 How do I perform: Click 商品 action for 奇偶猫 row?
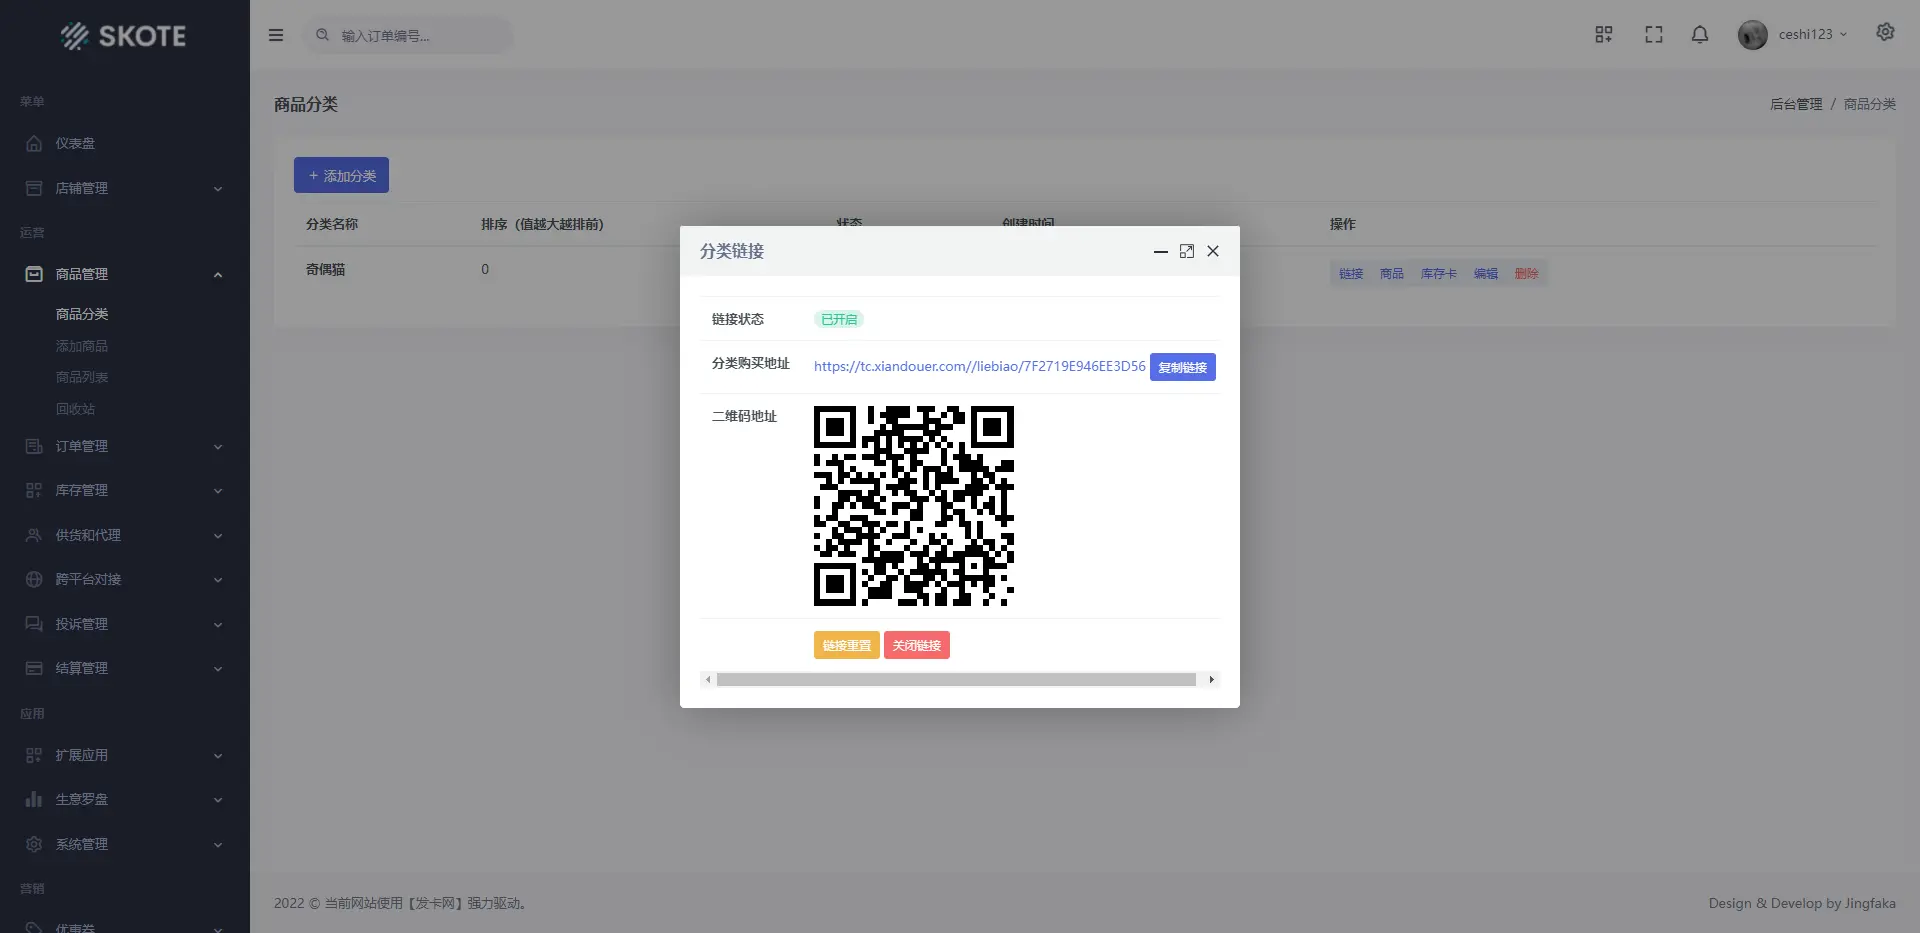coord(1392,273)
